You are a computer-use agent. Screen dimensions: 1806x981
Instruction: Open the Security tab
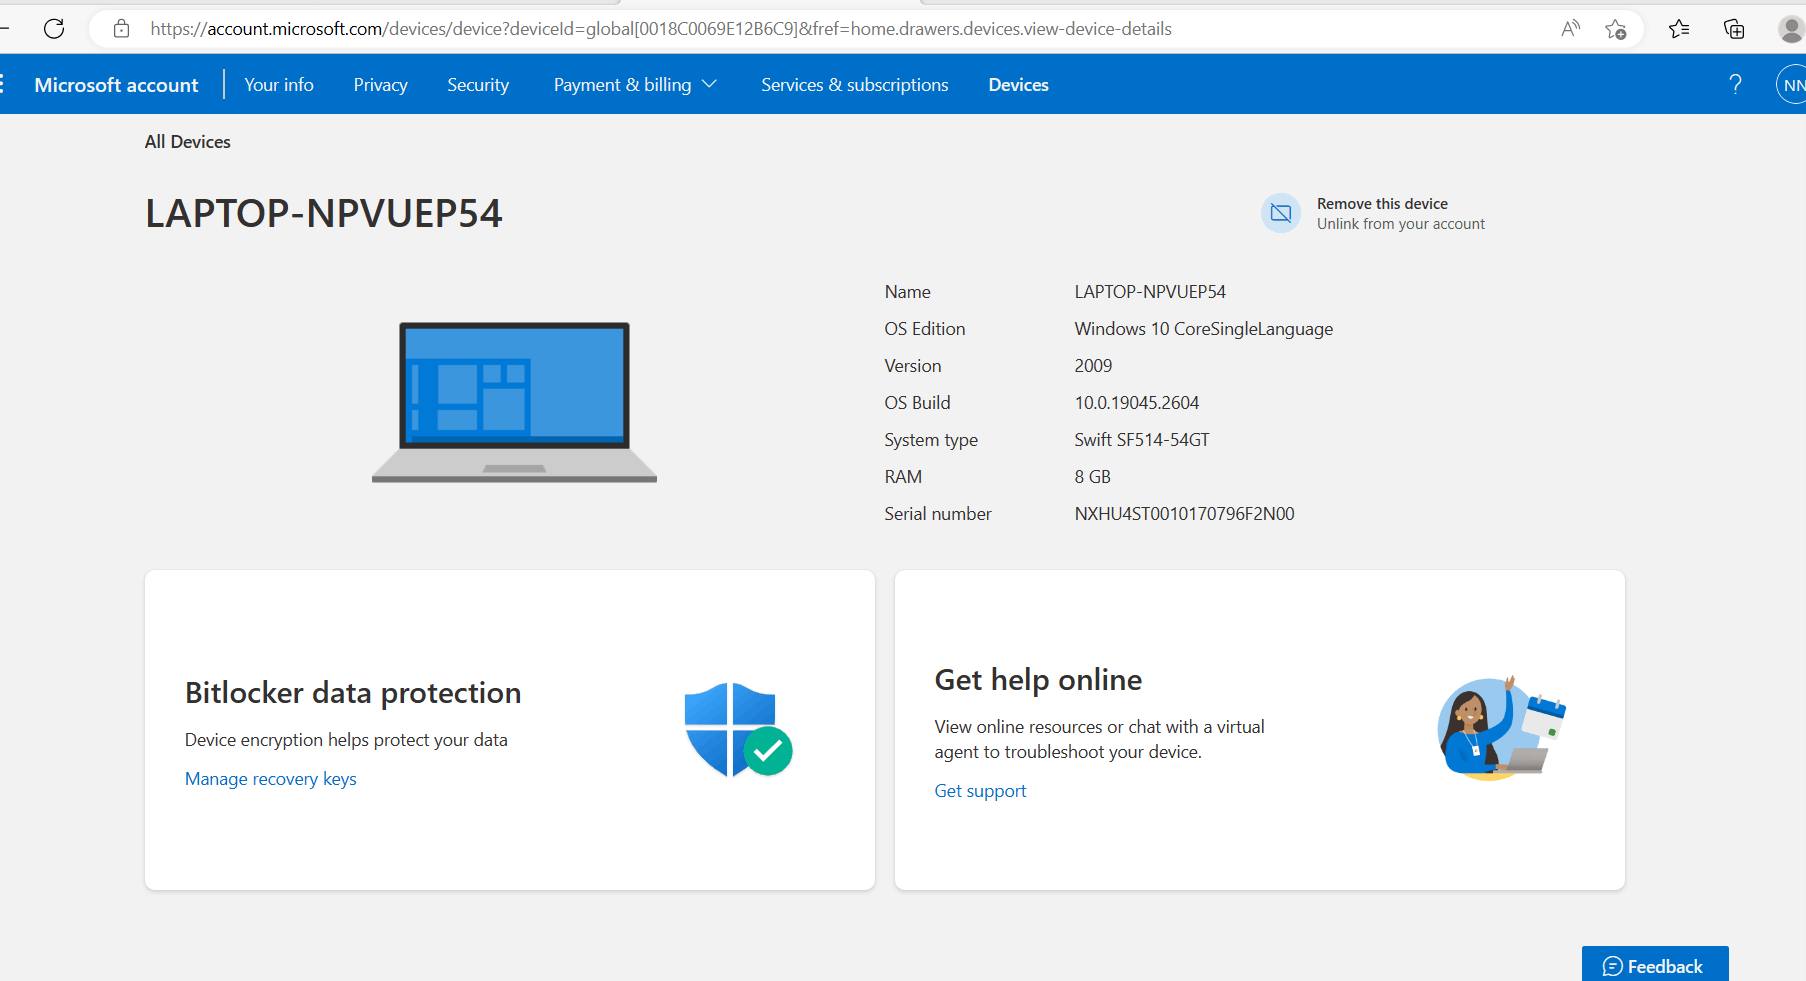478,85
